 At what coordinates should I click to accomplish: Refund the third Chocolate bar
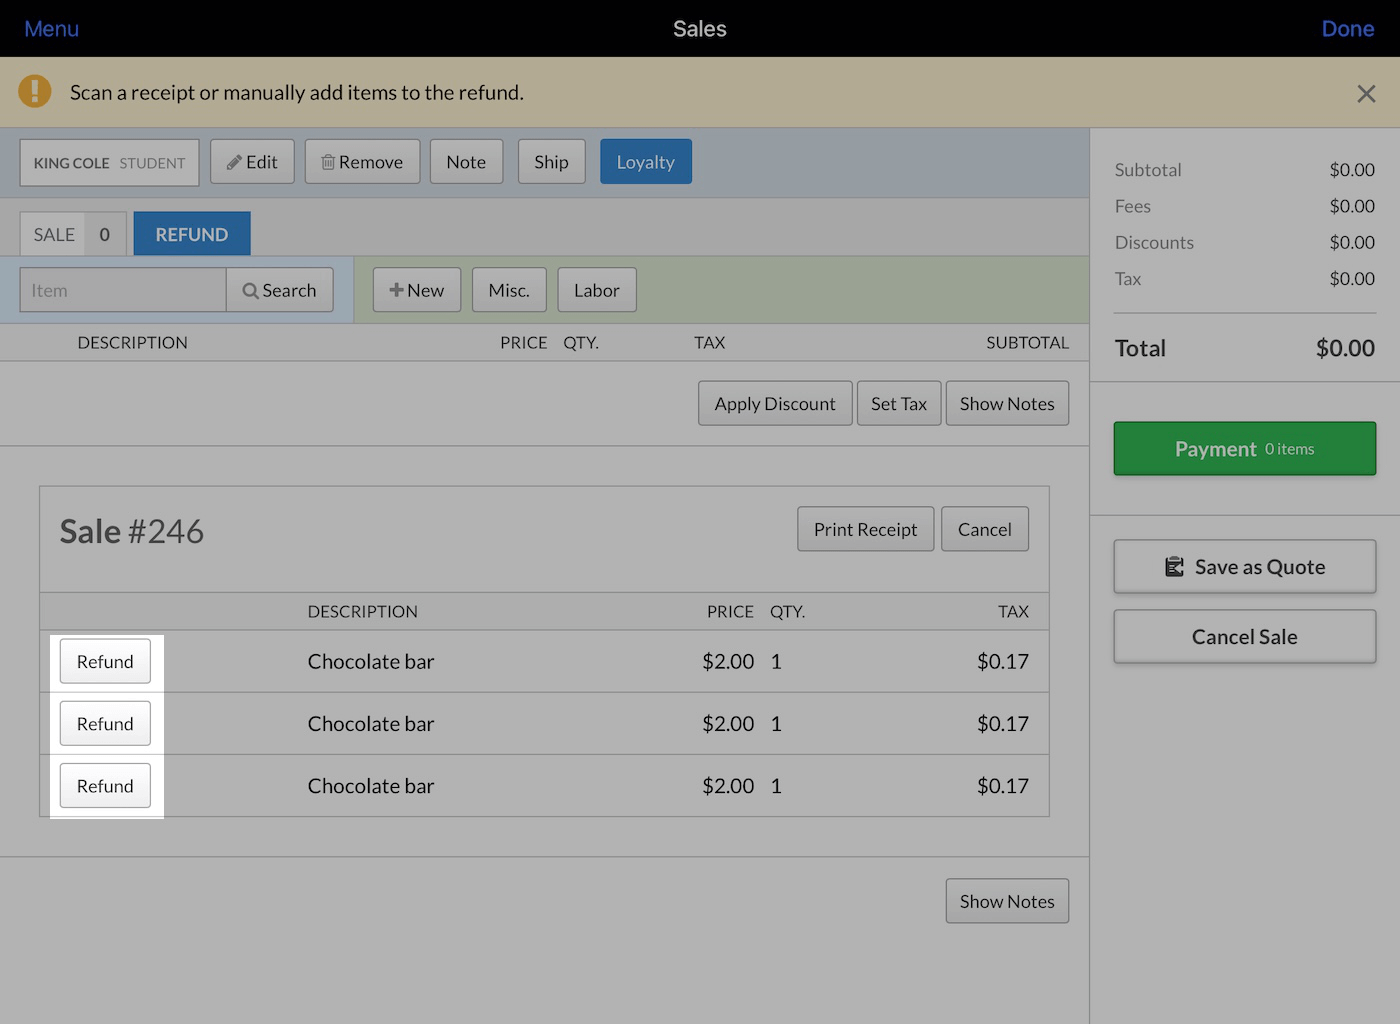(105, 786)
